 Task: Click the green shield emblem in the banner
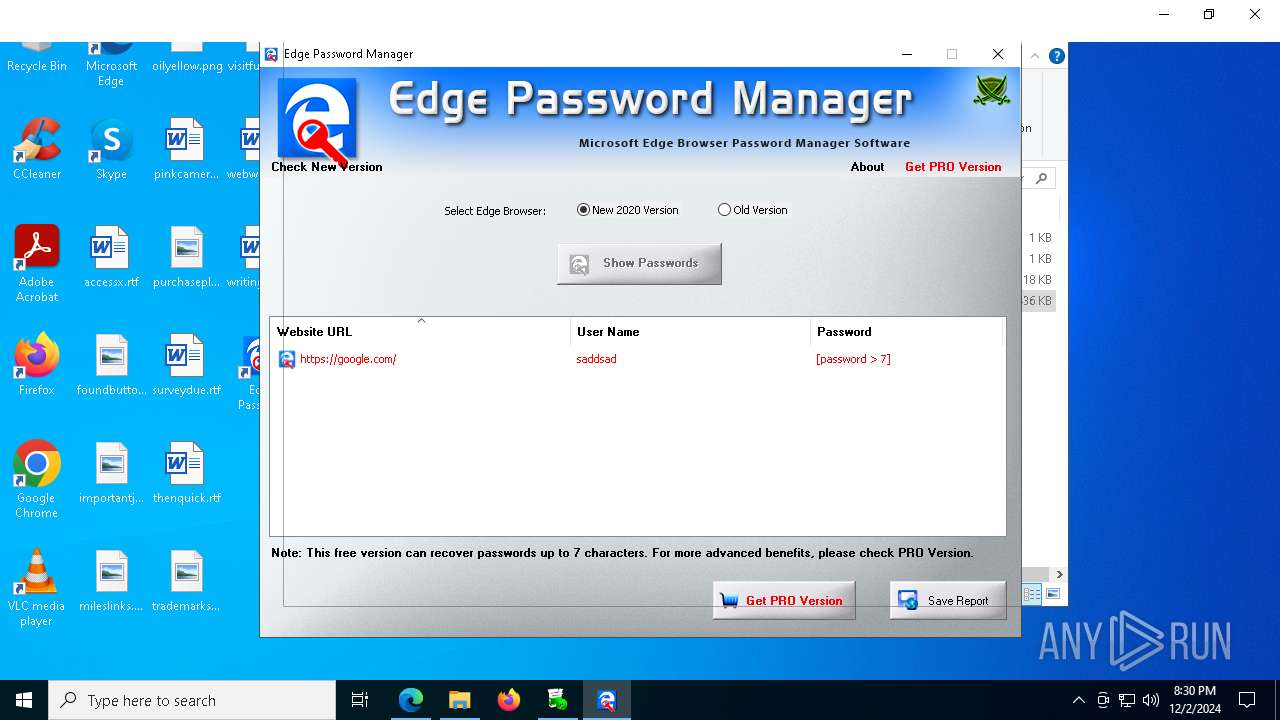(991, 92)
